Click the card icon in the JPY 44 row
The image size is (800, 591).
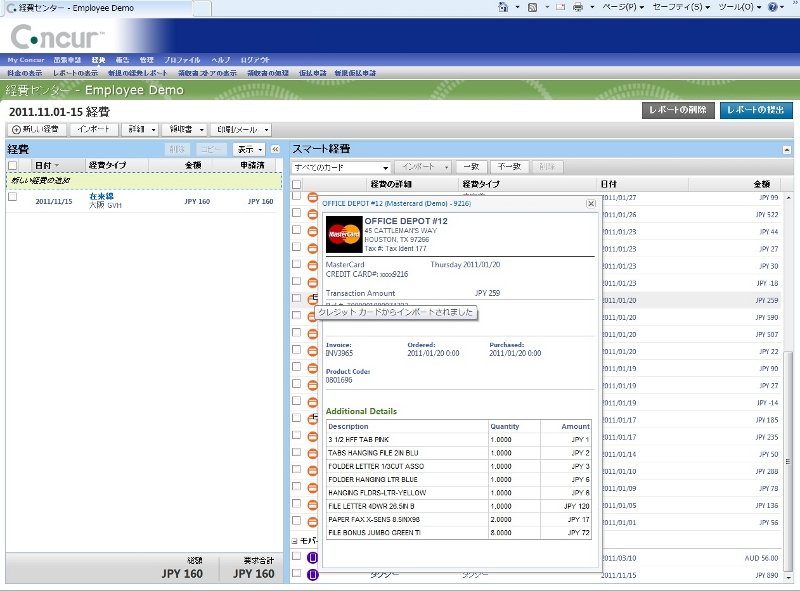point(313,231)
